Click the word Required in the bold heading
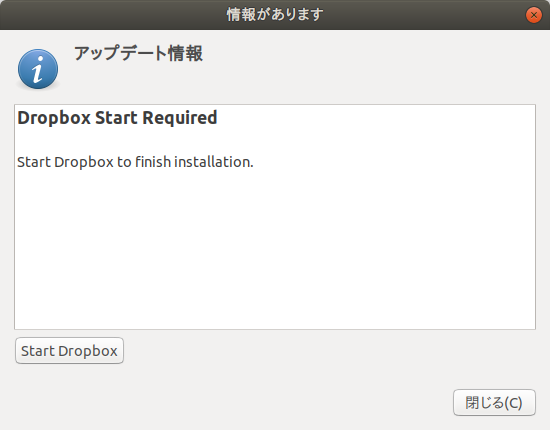This screenshot has width=550, height=430. click(x=180, y=117)
